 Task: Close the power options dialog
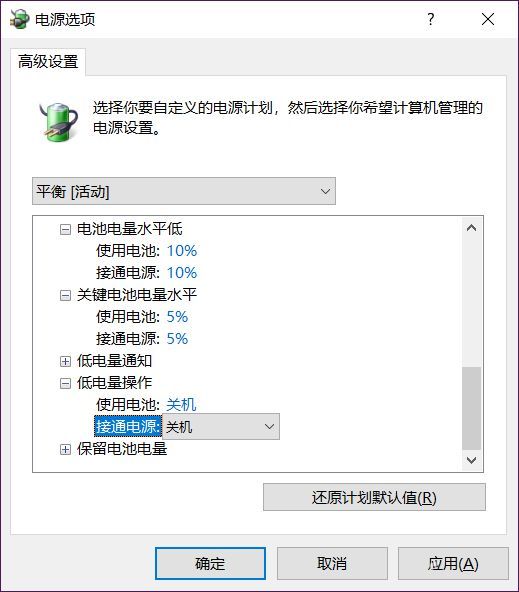click(488, 19)
